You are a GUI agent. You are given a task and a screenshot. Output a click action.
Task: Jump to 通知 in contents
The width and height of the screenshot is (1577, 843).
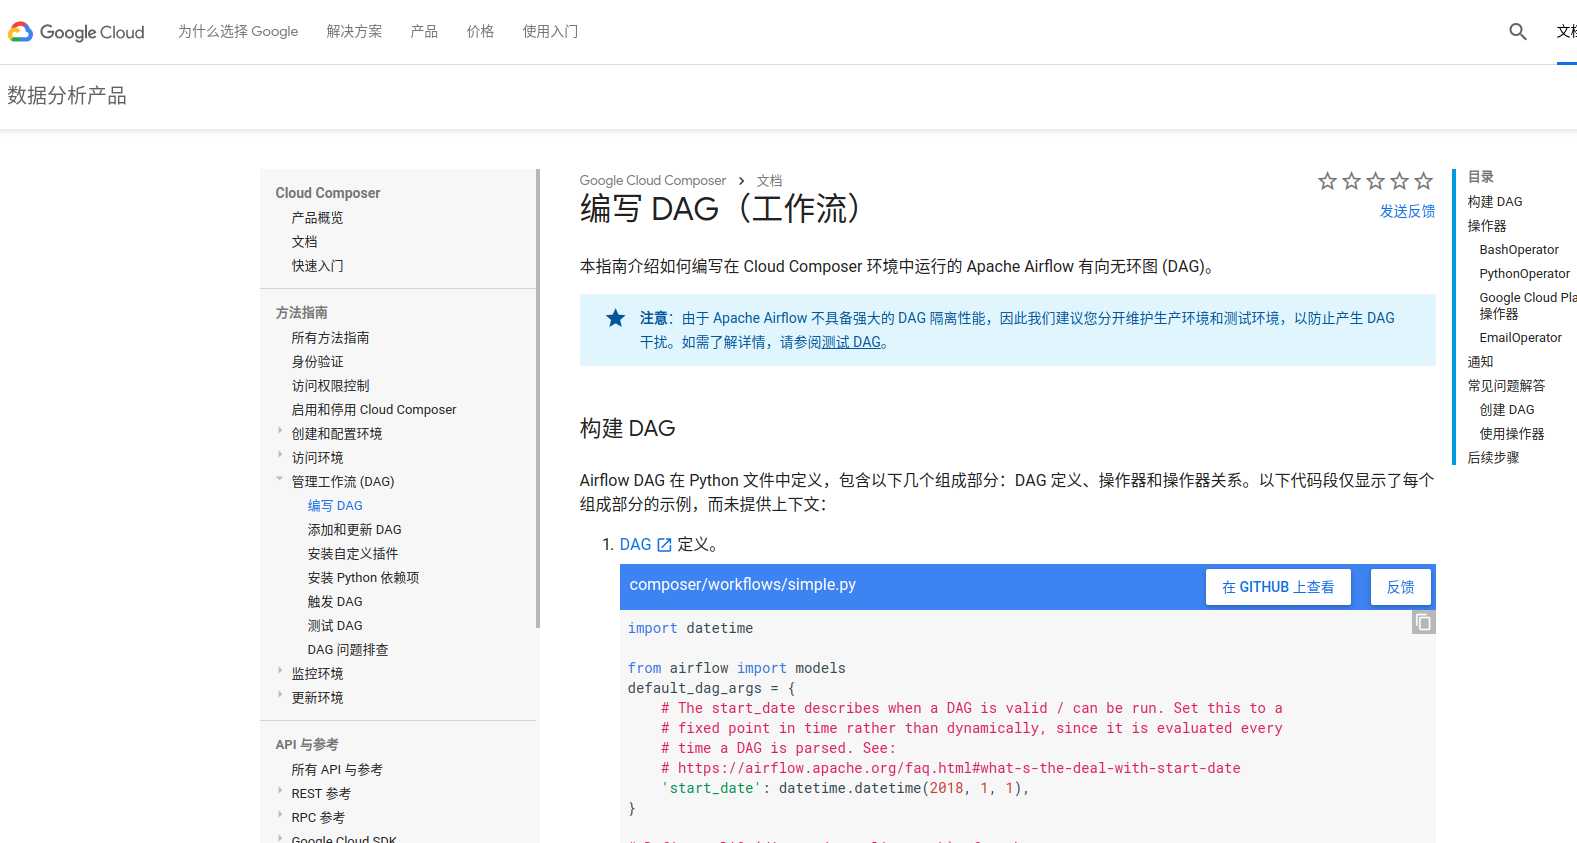tap(1480, 362)
